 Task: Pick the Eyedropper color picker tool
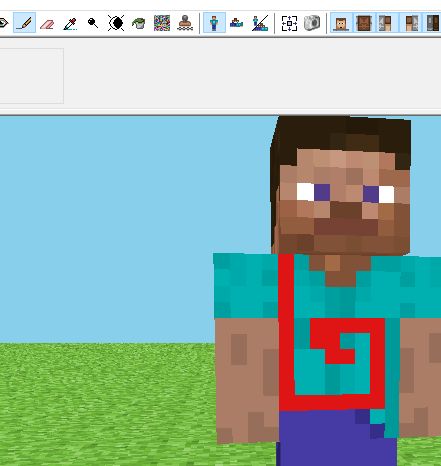tap(70, 23)
